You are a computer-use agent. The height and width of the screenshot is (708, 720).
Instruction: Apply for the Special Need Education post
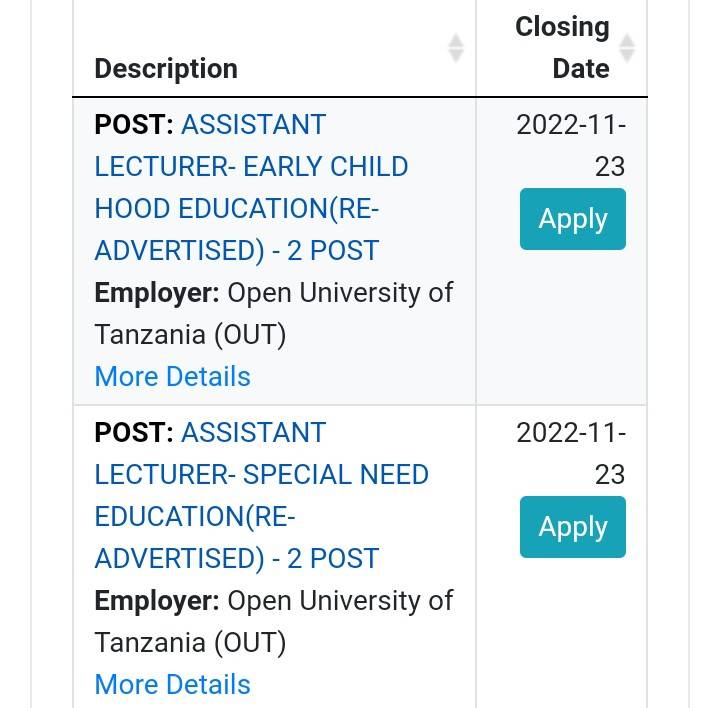tap(573, 527)
